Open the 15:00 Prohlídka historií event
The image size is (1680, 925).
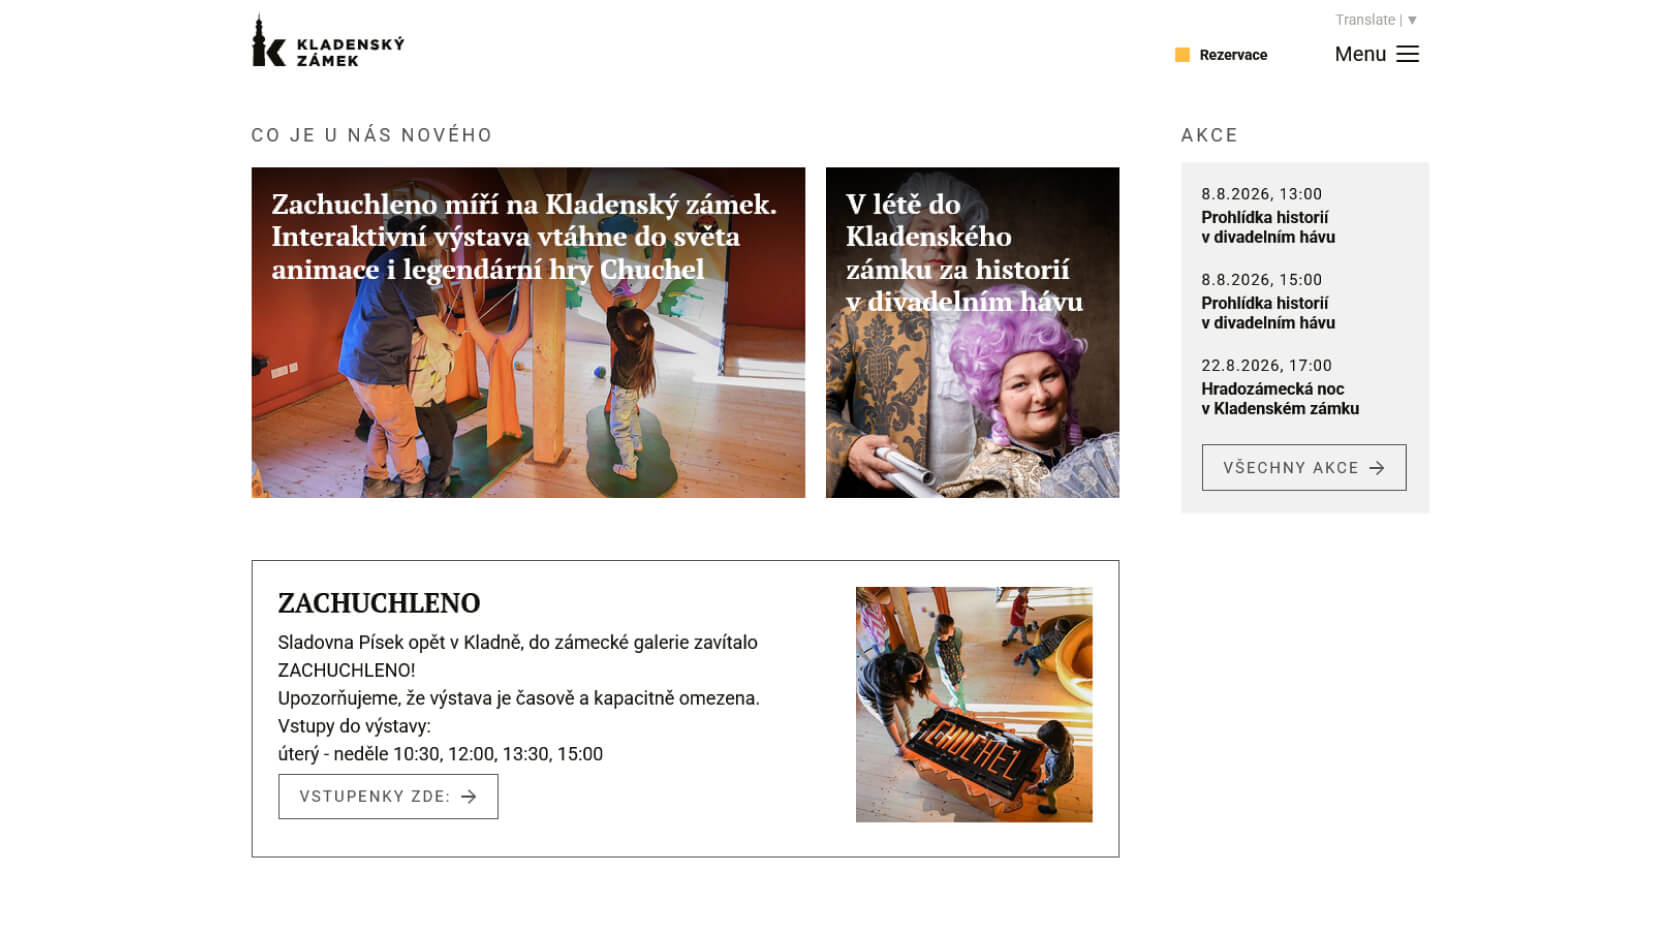coord(1268,313)
